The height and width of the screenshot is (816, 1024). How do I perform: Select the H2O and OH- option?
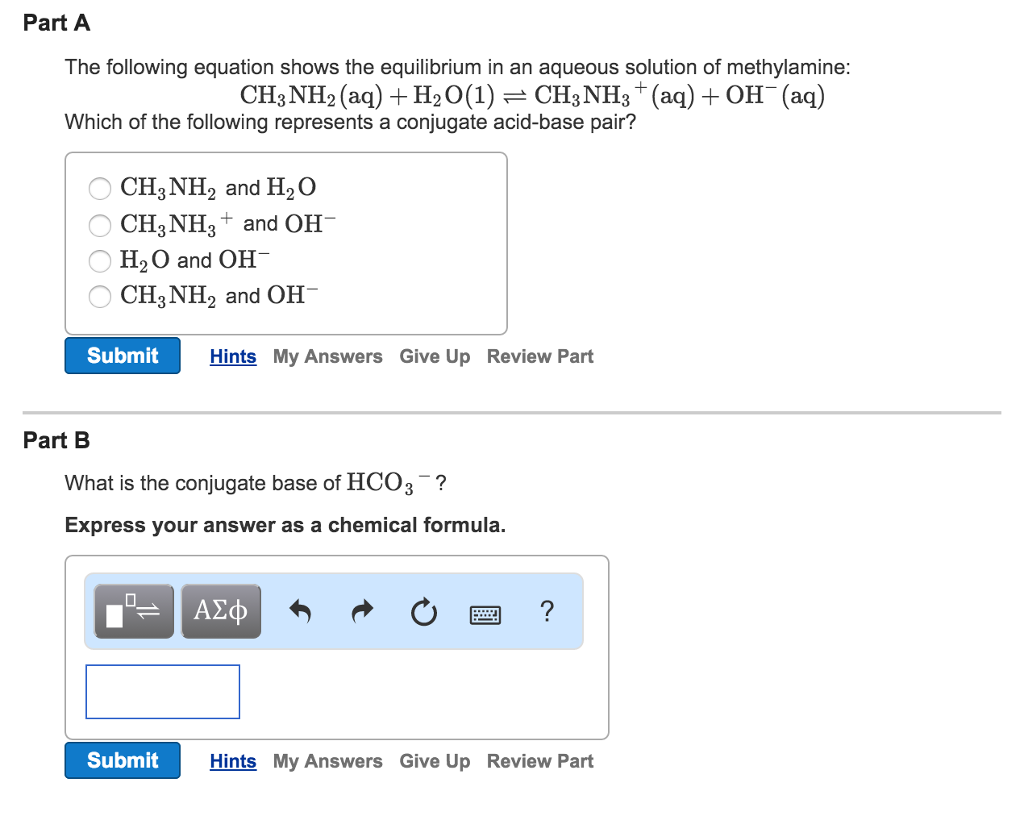tap(100, 261)
